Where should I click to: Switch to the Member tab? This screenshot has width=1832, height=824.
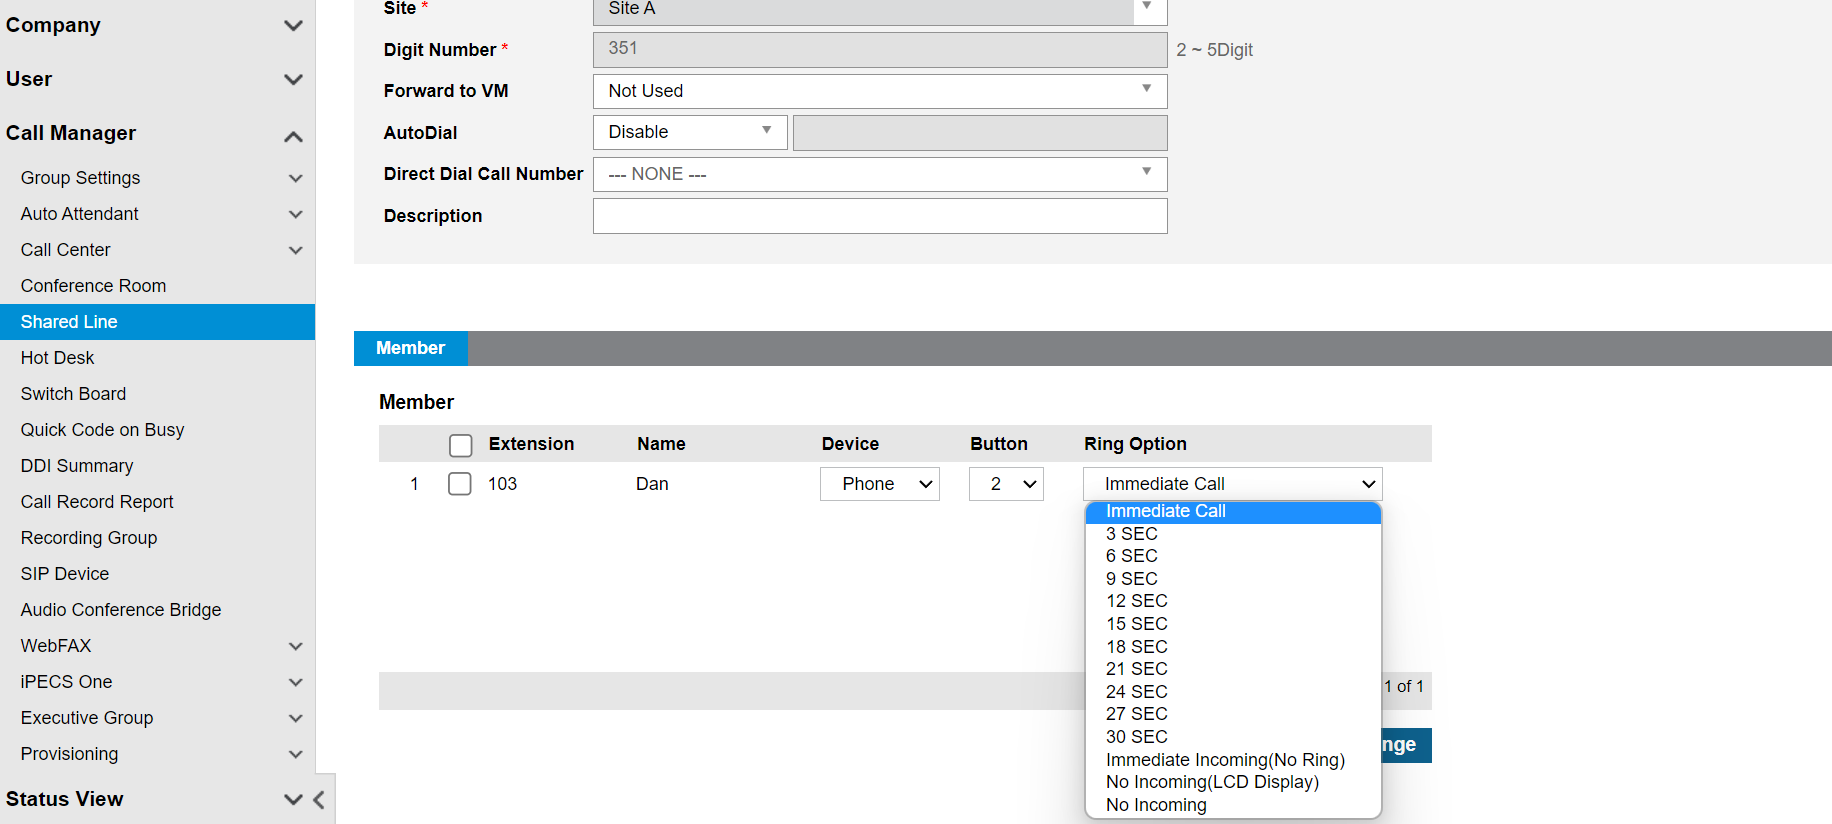[x=410, y=348]
